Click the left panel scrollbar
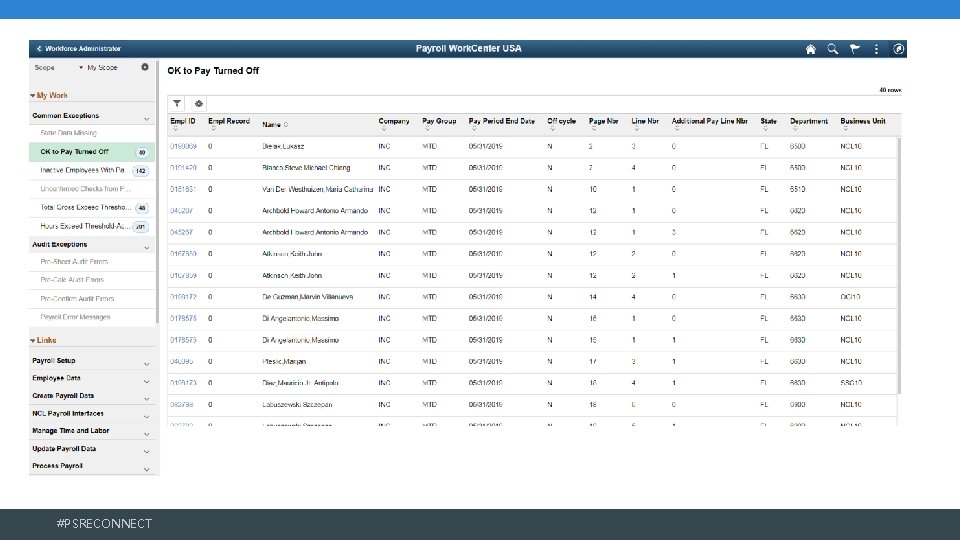This screenshot has height=540, width=960. (x=157, y=193)
